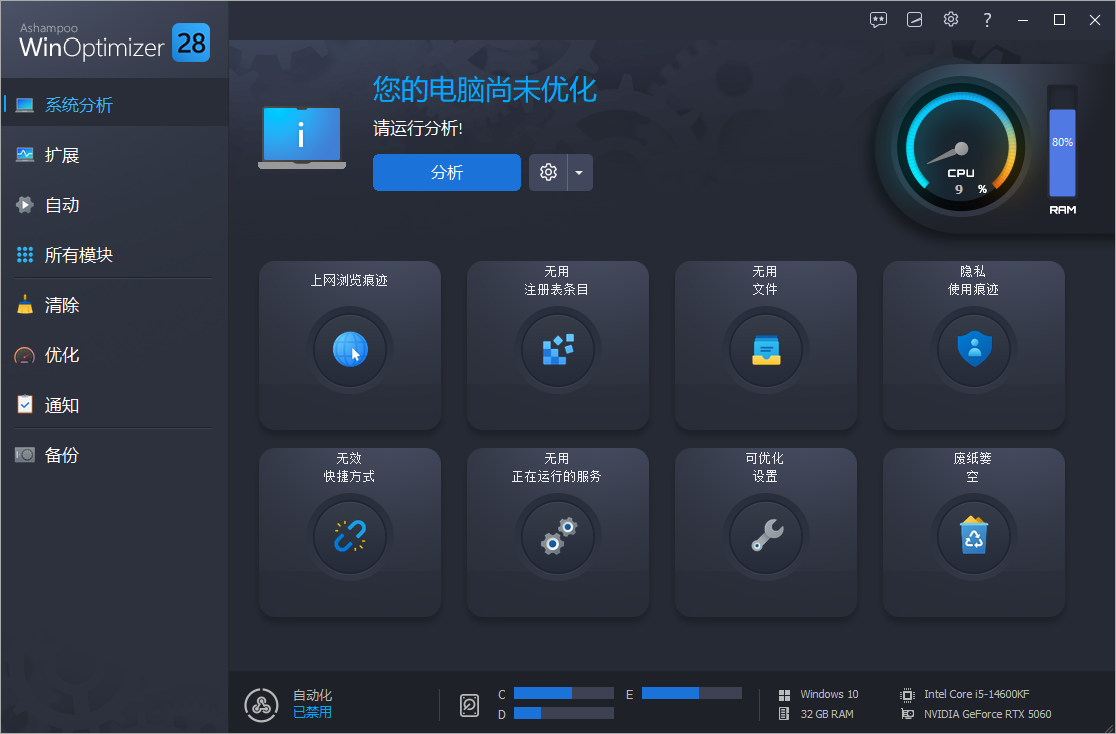Select 系统分析 in the sidebar
Viewport: 1116px width, 734px height.
pos(114,105)
